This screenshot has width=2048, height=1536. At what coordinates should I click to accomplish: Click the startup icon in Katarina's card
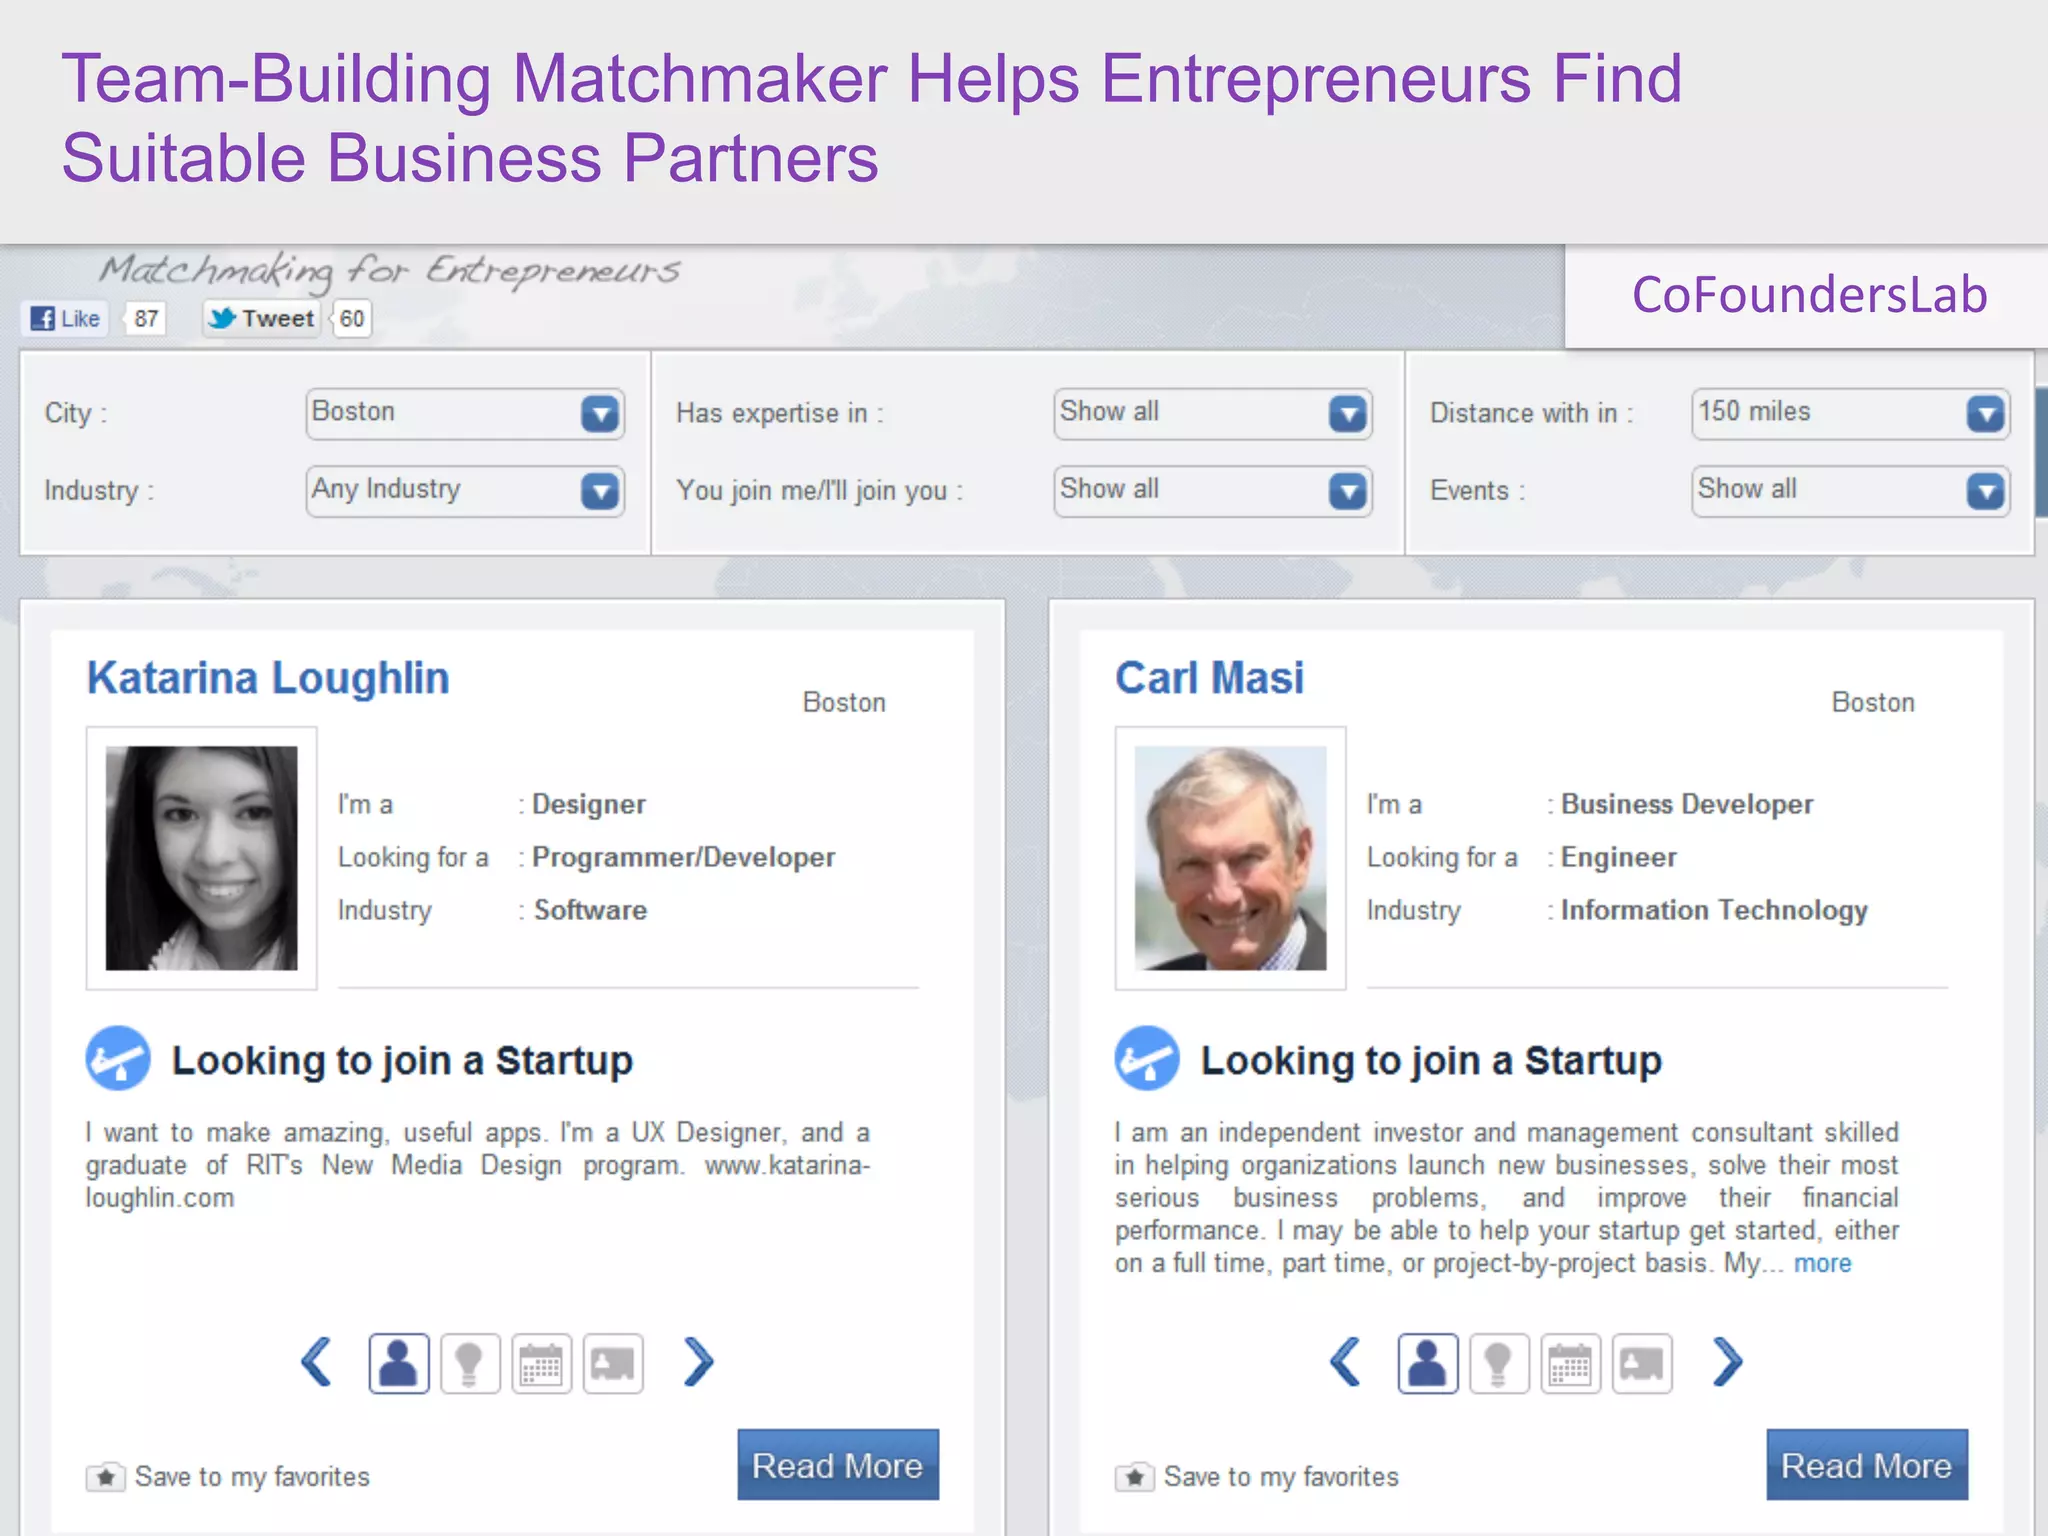[118, 1058]
